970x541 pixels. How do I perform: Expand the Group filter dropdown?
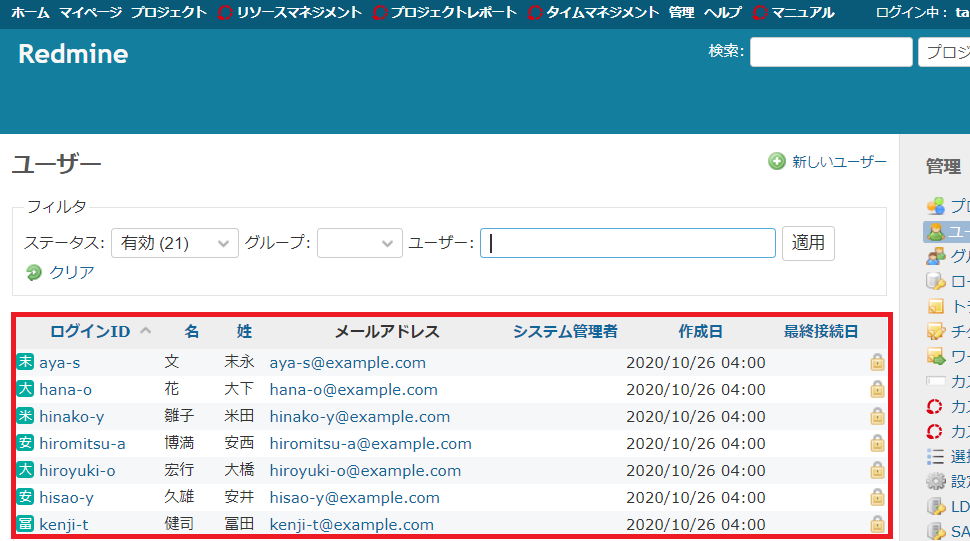[x=359, y=243]
